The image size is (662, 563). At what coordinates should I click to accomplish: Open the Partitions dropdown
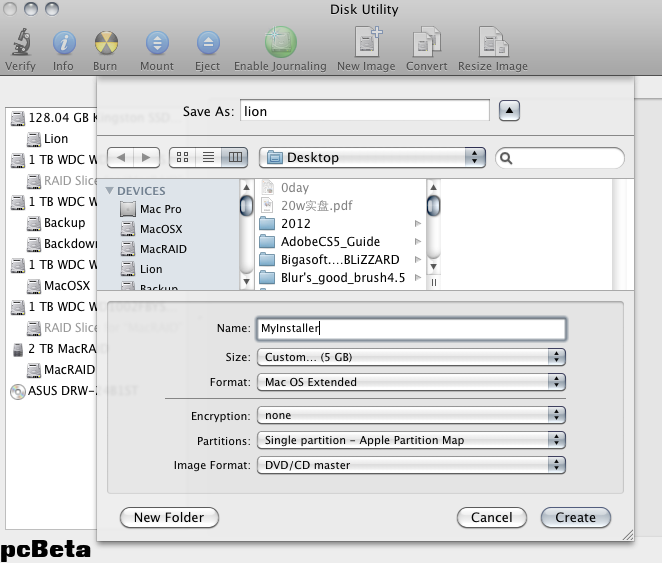click(411, 441)
